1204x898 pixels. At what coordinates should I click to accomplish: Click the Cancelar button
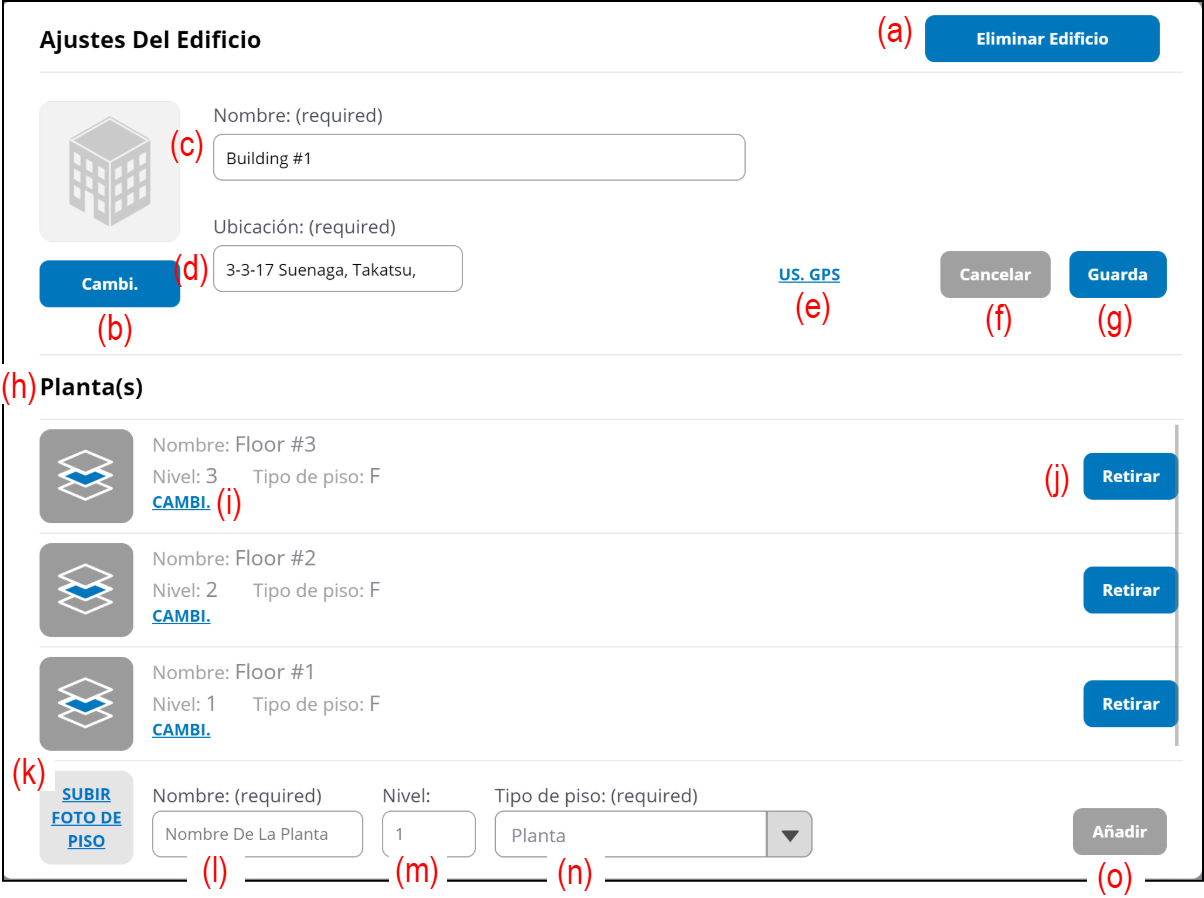995,275
